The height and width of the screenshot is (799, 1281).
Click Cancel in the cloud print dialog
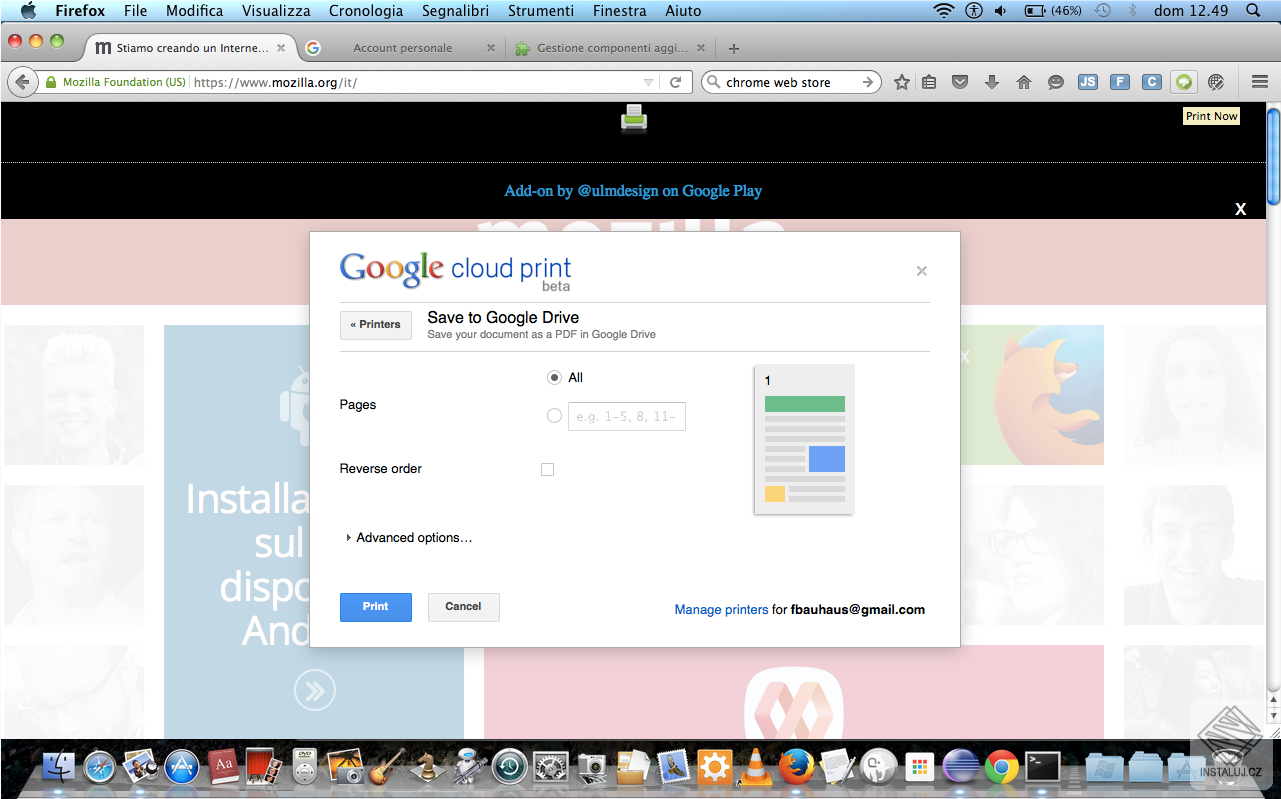[463, 607]
